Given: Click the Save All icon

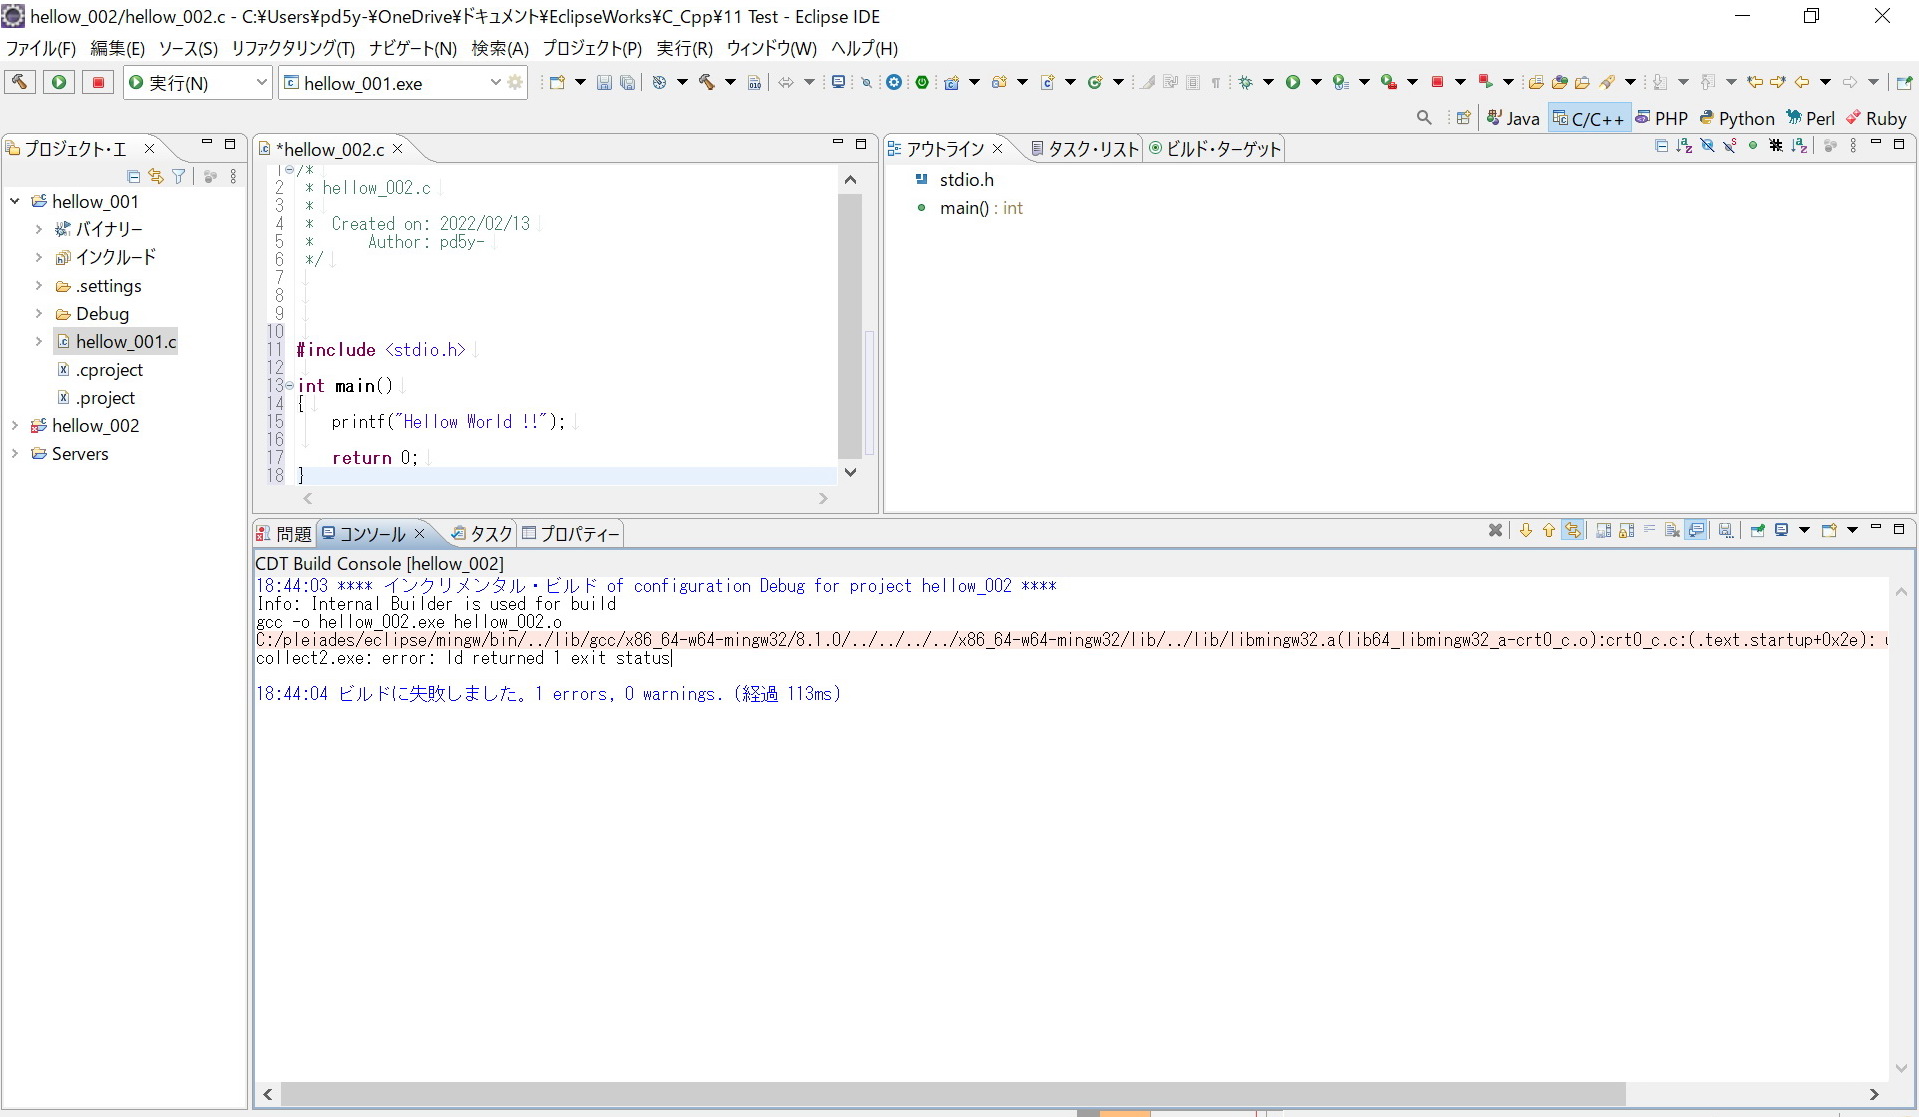Looking at the screenshot, I should click(627, 82).
